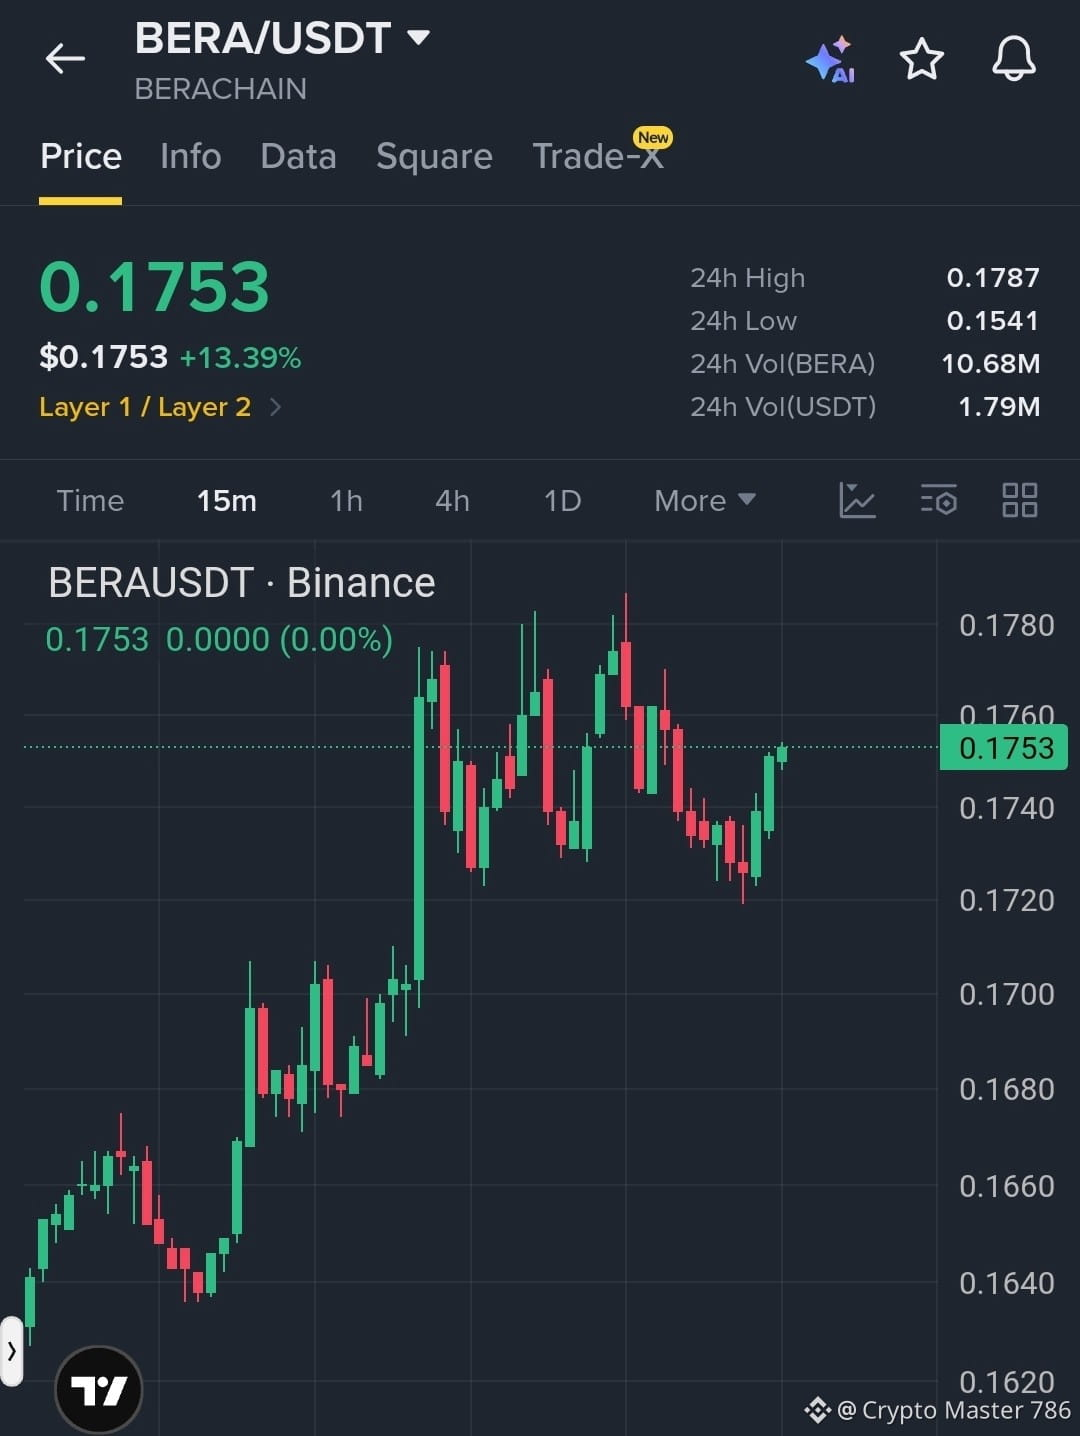The width and height of the screenshot is (1080, 1436).
Task: Open the Trade-X tab
Action: click(x=598, y=156)
